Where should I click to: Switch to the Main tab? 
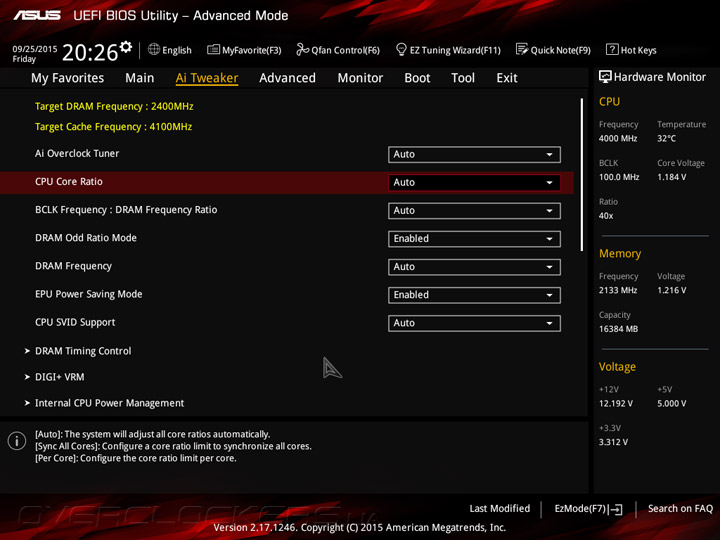(140, 78)
